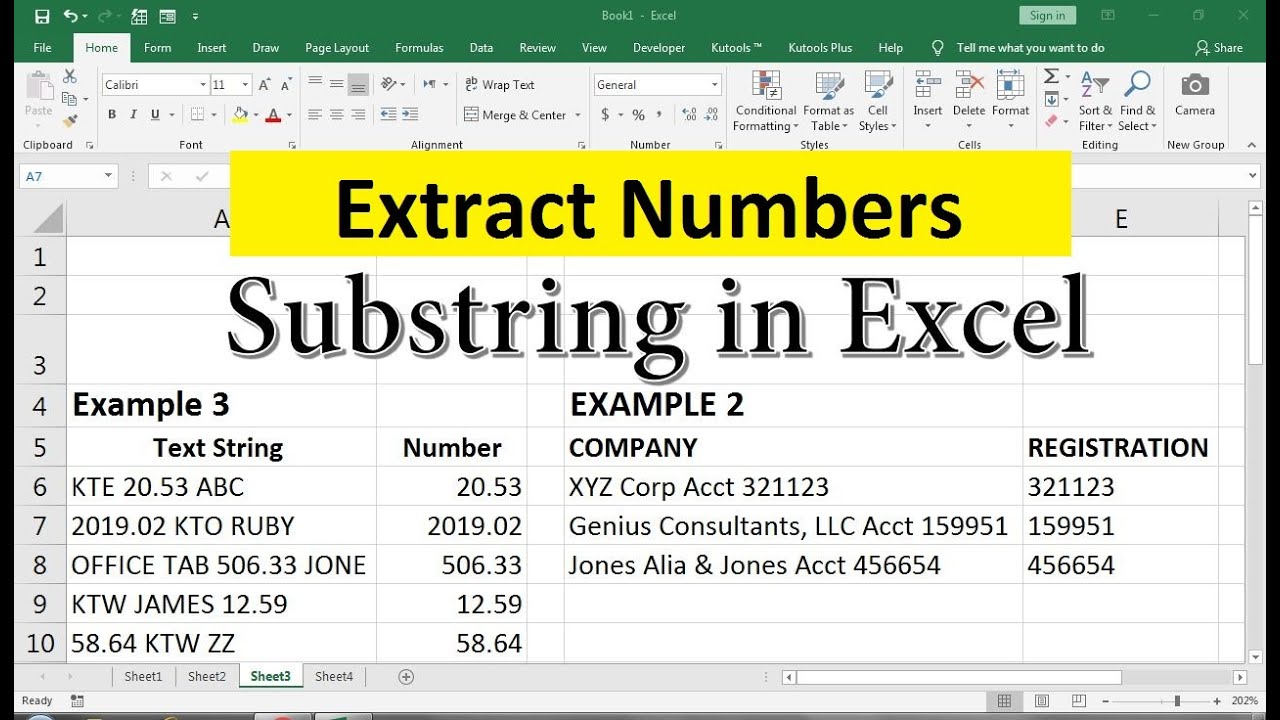
Task: Click the AutoSum sigma icon
Action: click(1051, 76)
